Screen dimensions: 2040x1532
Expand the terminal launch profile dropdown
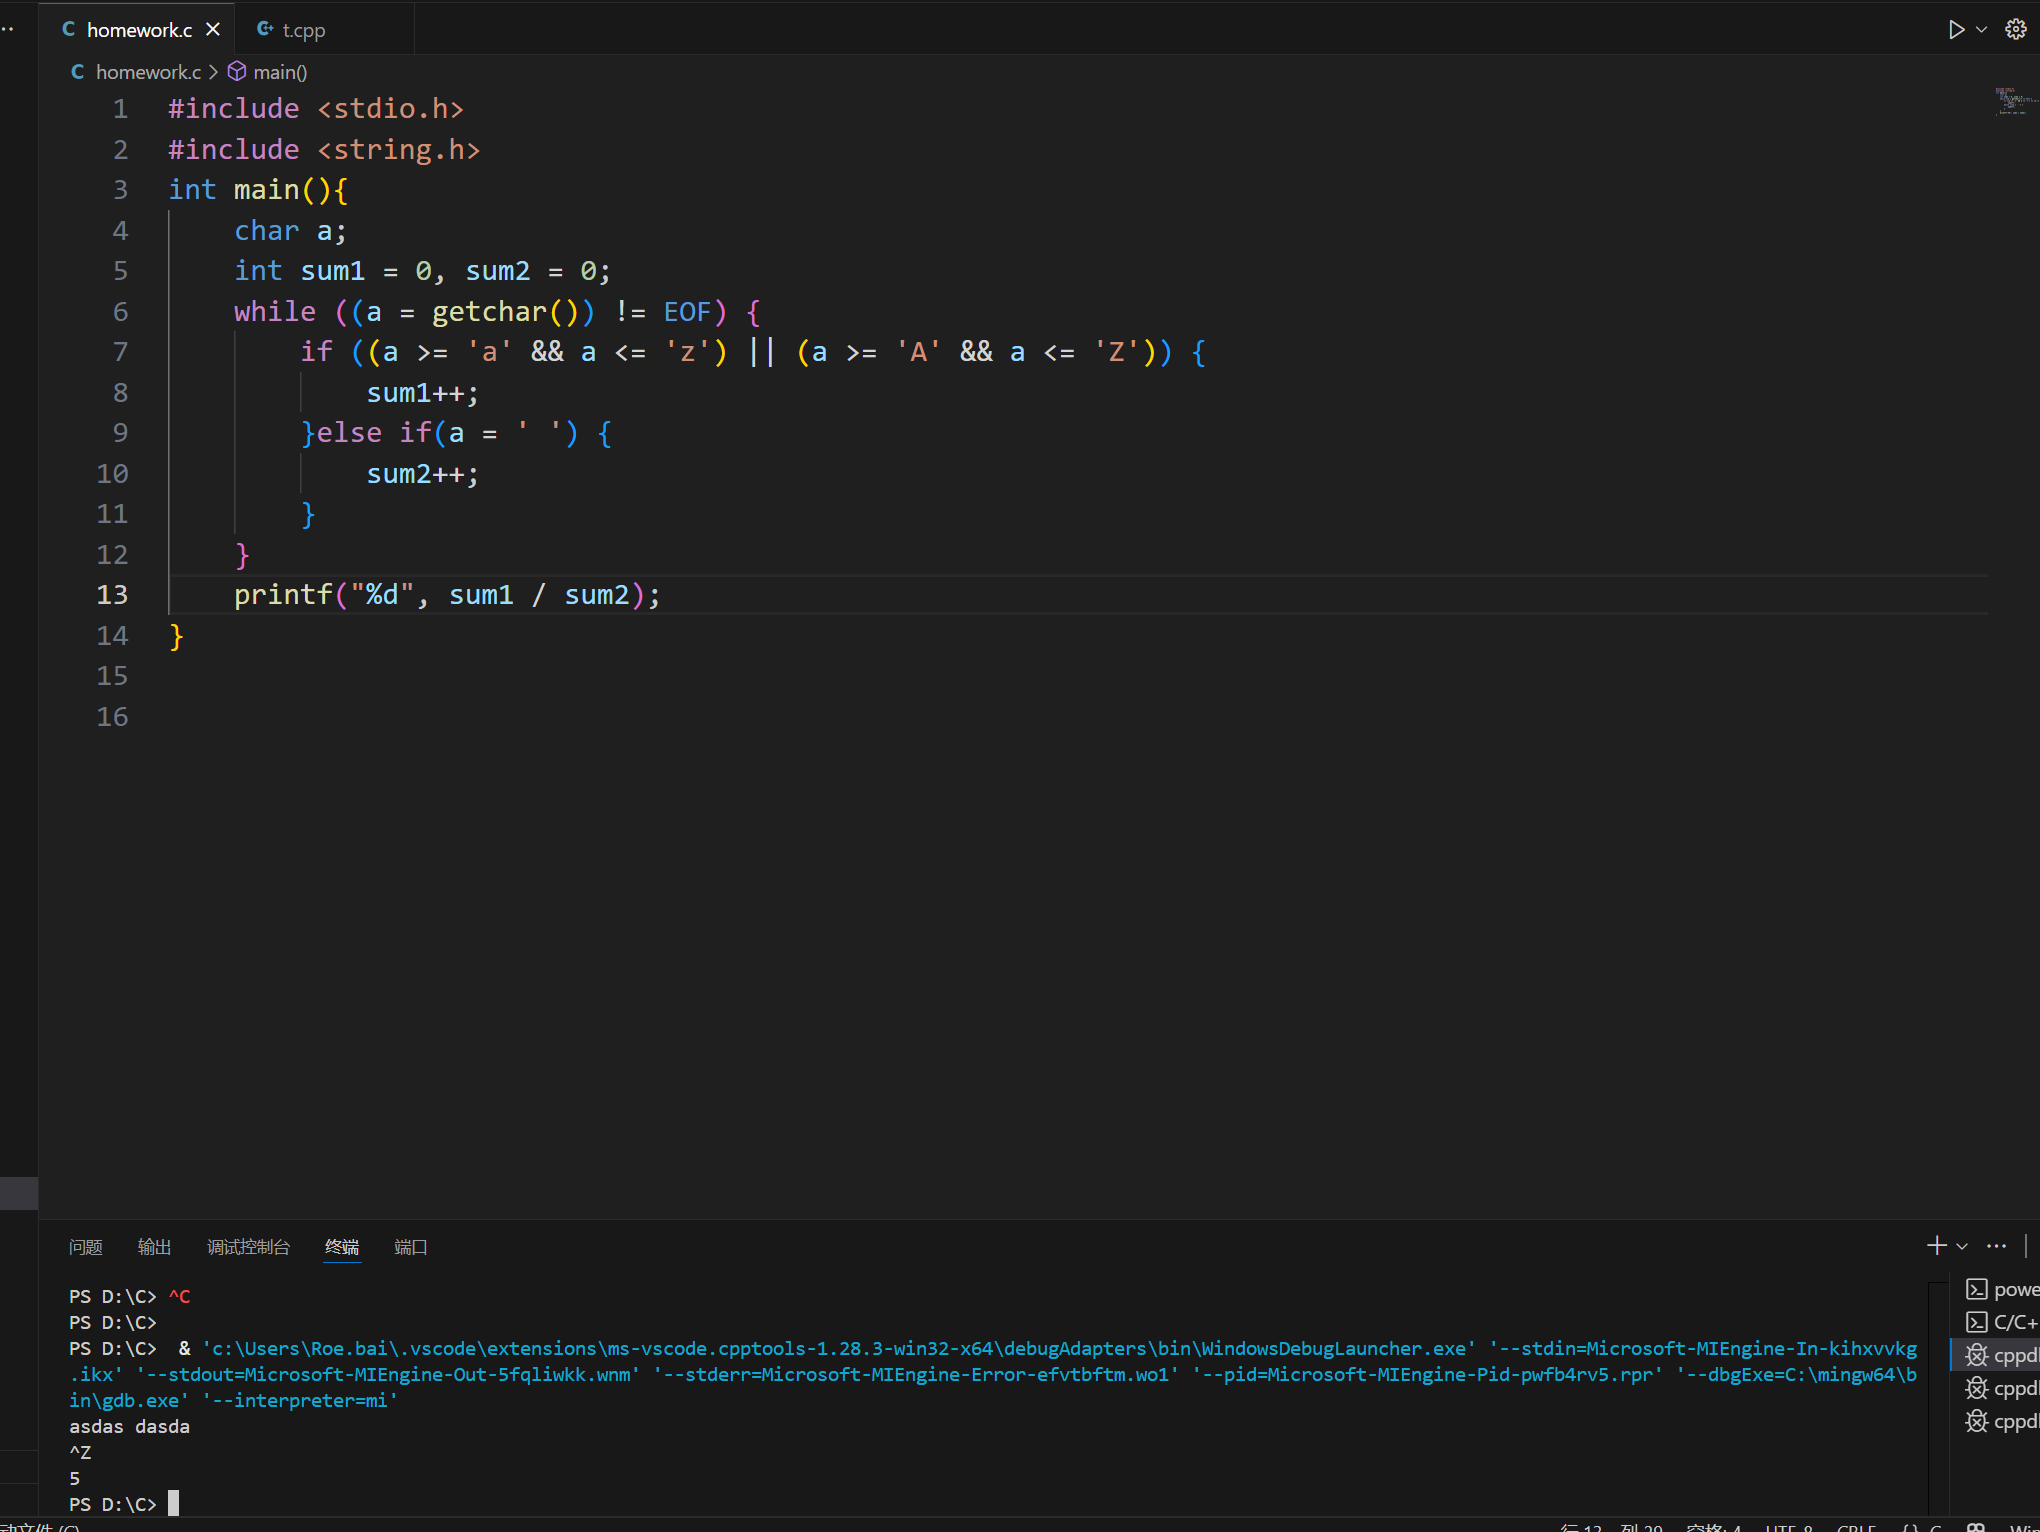[1962, 1247]
